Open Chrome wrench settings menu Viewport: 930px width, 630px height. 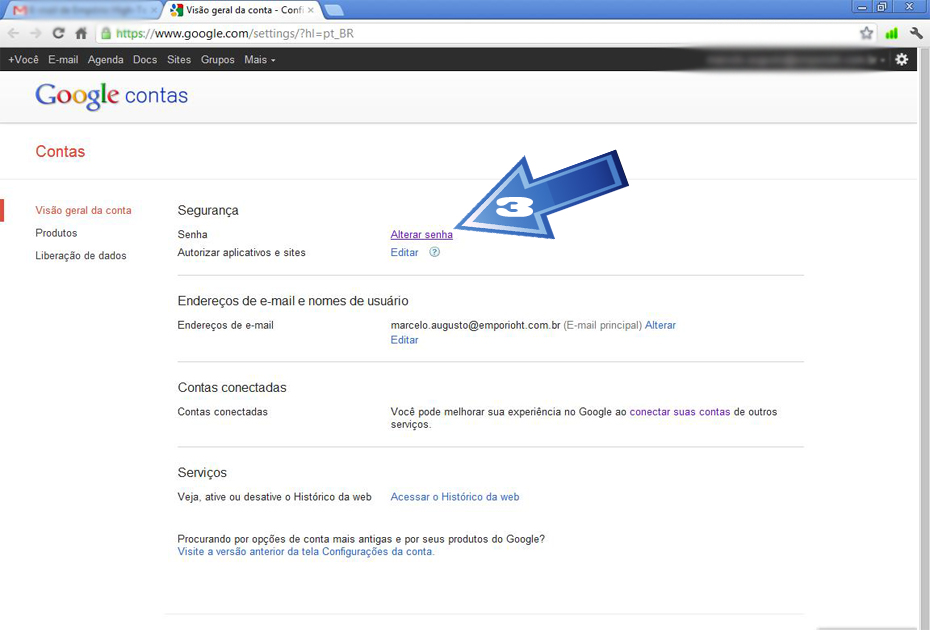point(916,33)
